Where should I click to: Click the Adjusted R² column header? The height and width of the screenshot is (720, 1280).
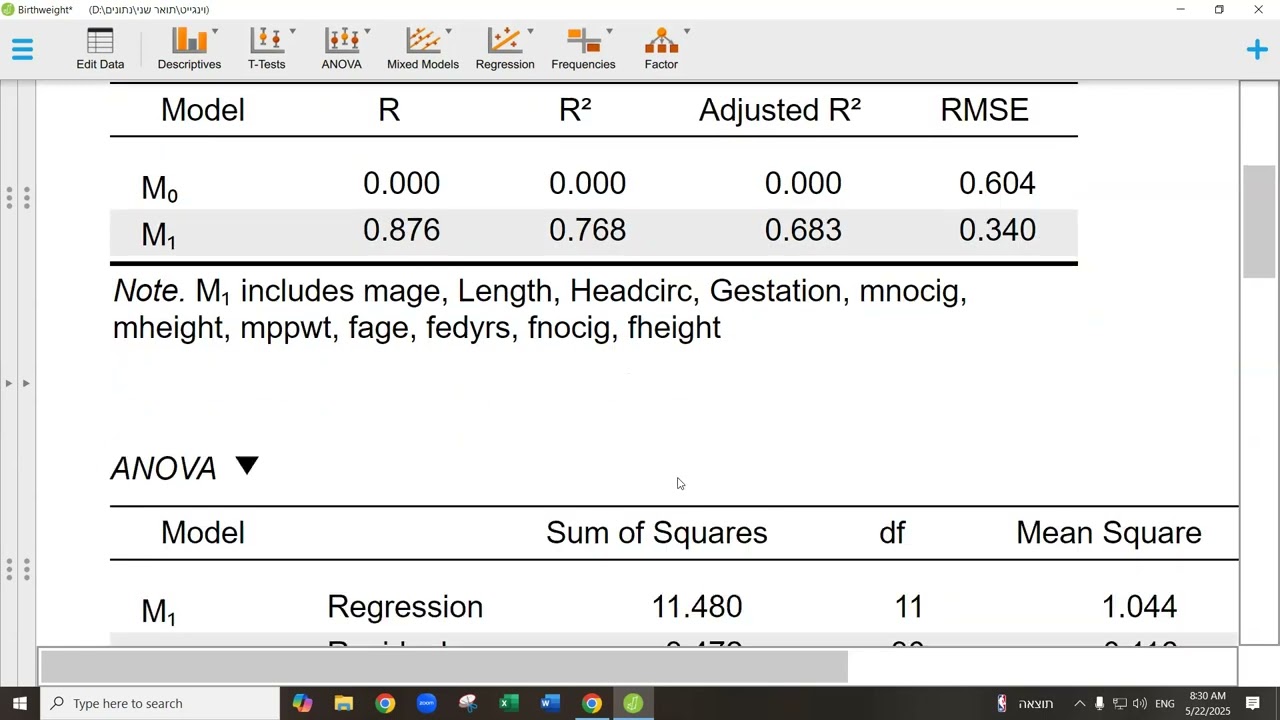click(x=780, y=109)
